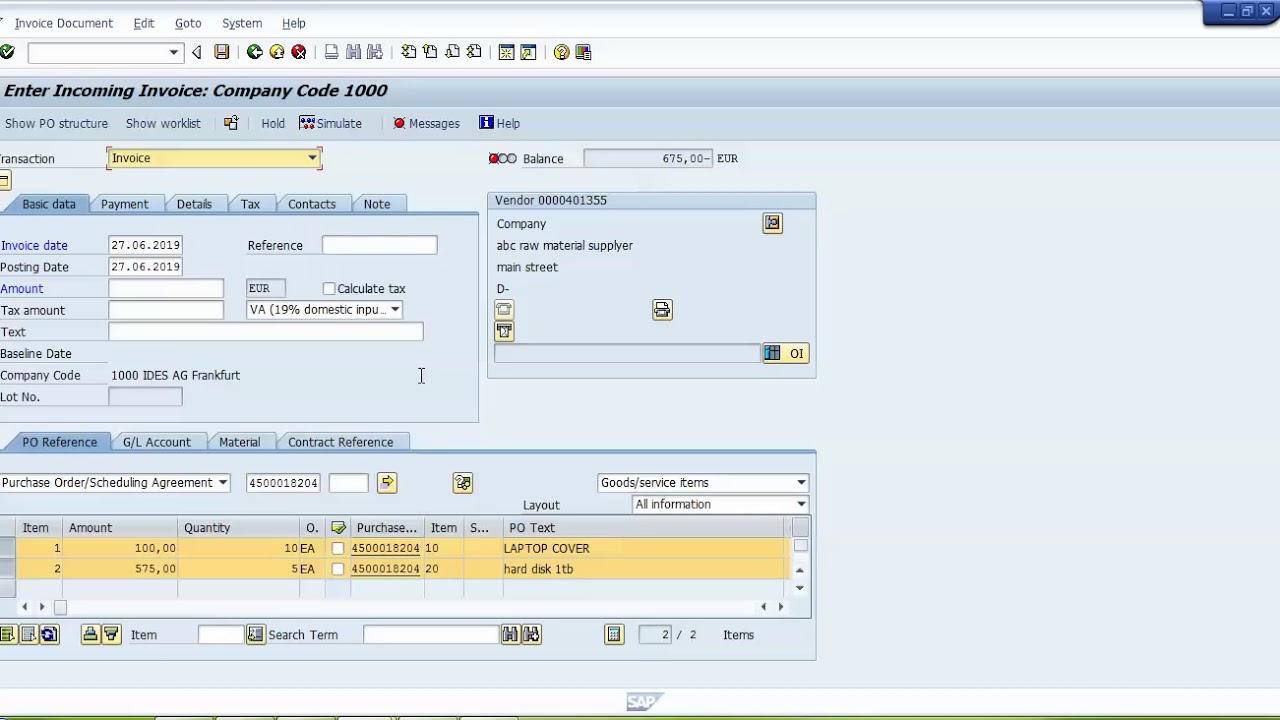Image resolution: width=1280 pixels, height=720 pixels.
Task: Select row 1 via its row selector
Action: point(7,548)
